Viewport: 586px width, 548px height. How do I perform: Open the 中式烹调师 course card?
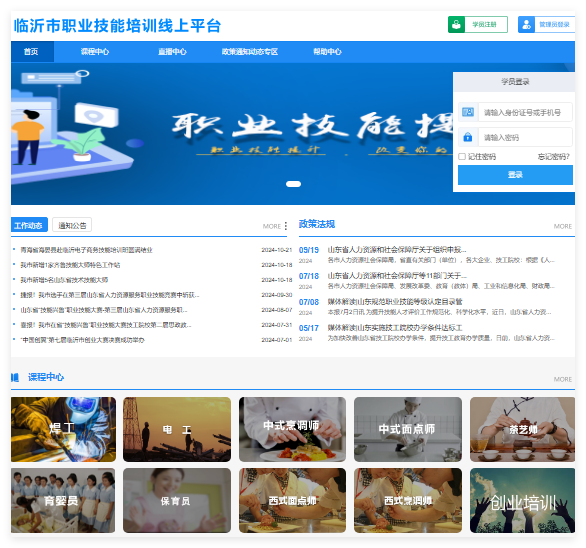point(292,429)
